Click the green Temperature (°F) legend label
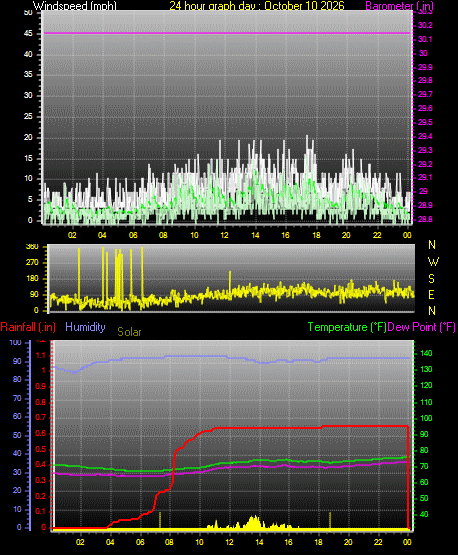This screenshot has width=458, height=555. 347,327
